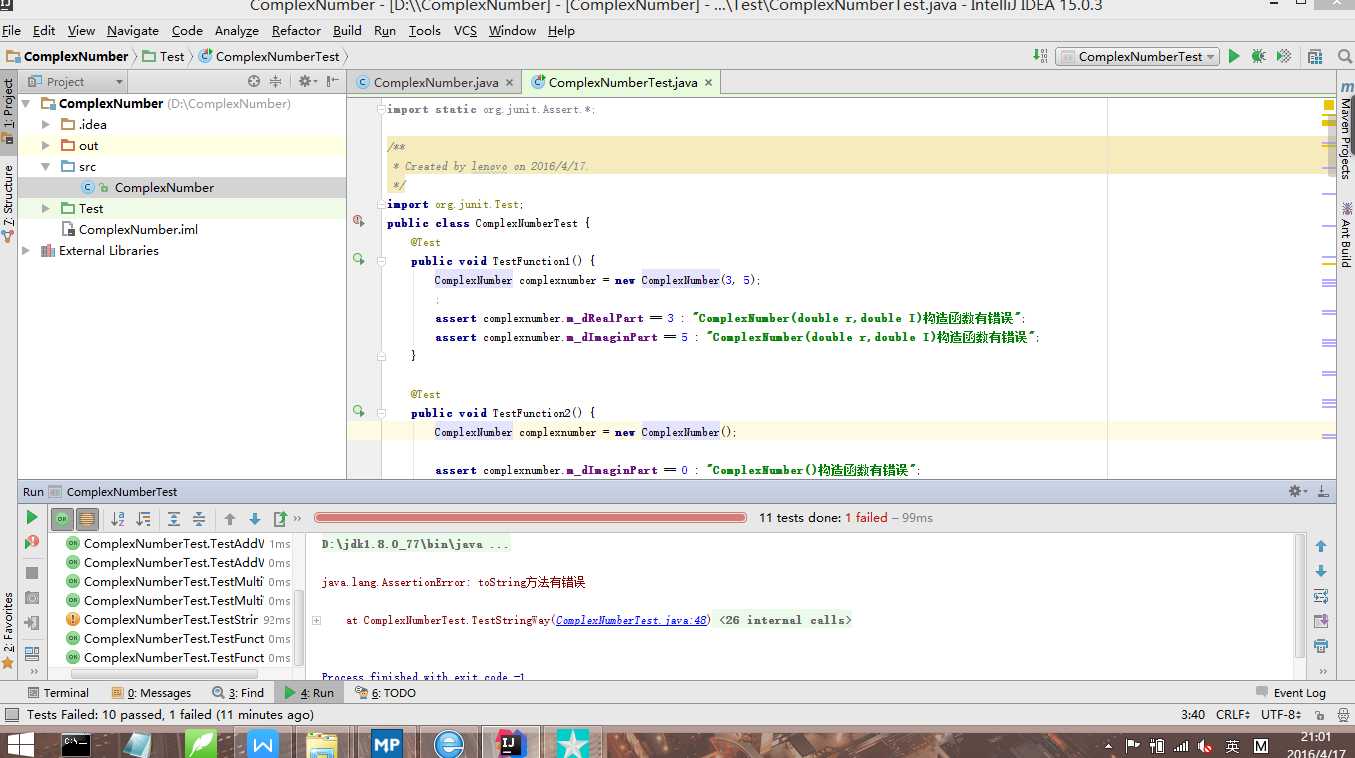The image size is (1355, 758).
Task: Expand the Test folder in project tree
Action: (x=46, y=209)
